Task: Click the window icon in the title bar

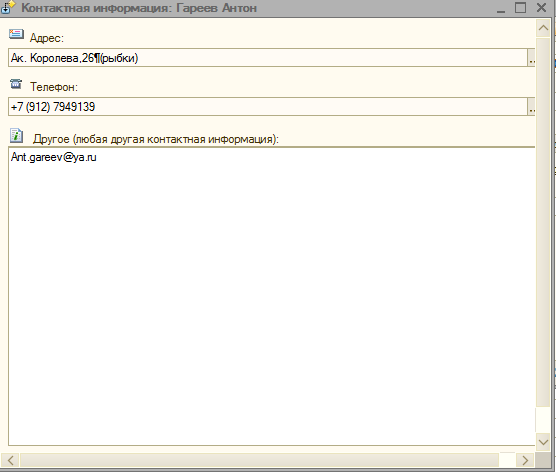Action: (x=8, y=7)
